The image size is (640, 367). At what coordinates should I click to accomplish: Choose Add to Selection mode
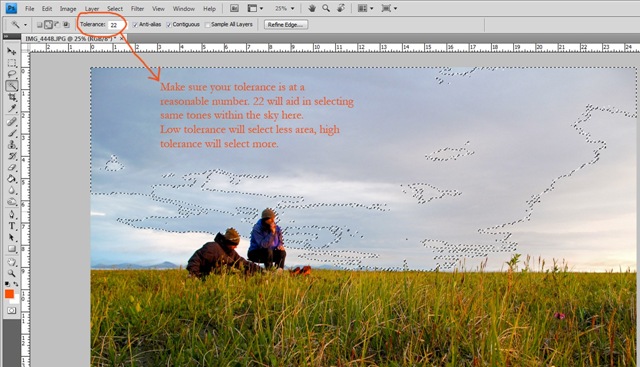[x=48, y=25]
